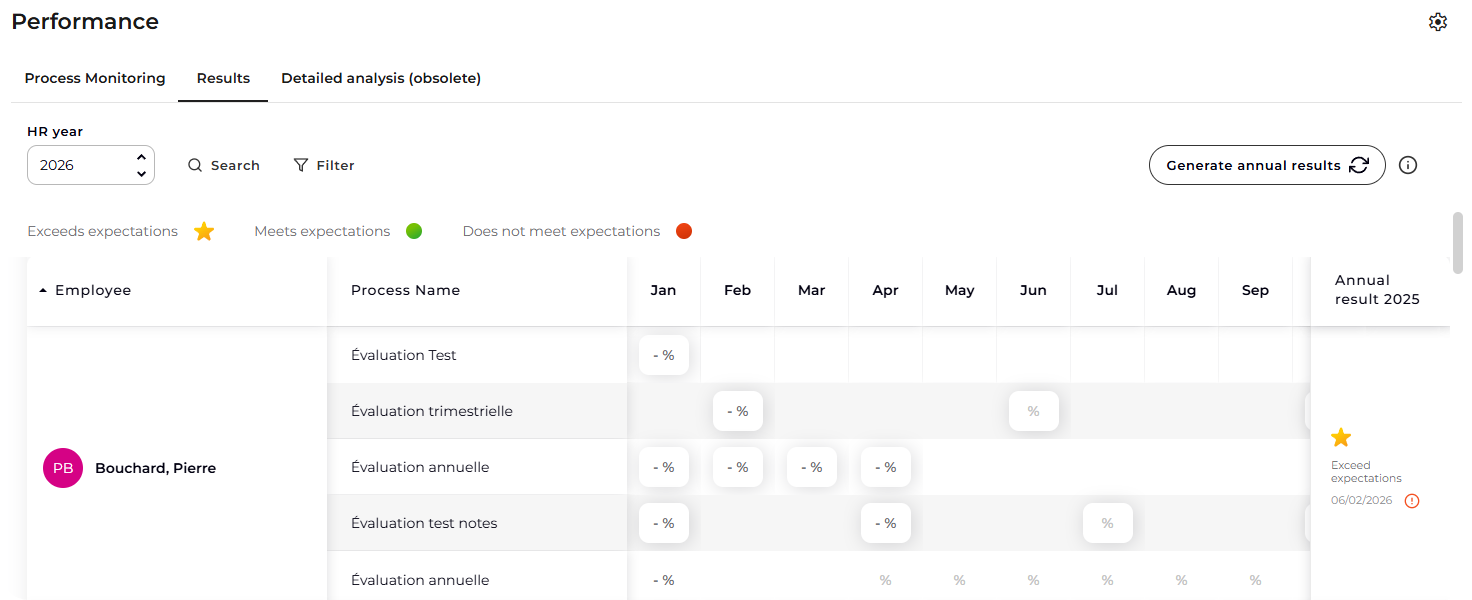
Task: Click the Apr result cell for Évaluation test notes
Action: (x=886, y=523)
